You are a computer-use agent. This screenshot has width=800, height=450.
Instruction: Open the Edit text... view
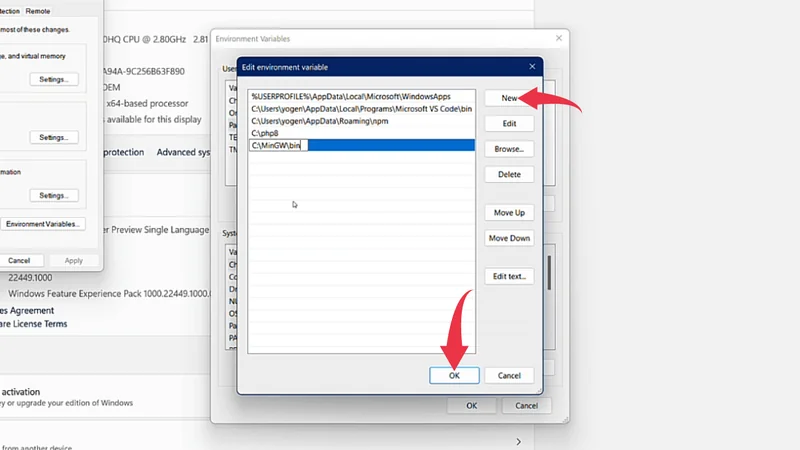[509, 276]
